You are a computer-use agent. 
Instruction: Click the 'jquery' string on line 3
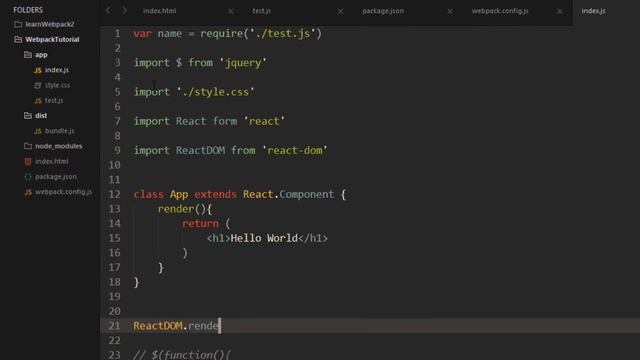[x=243, y=63]
